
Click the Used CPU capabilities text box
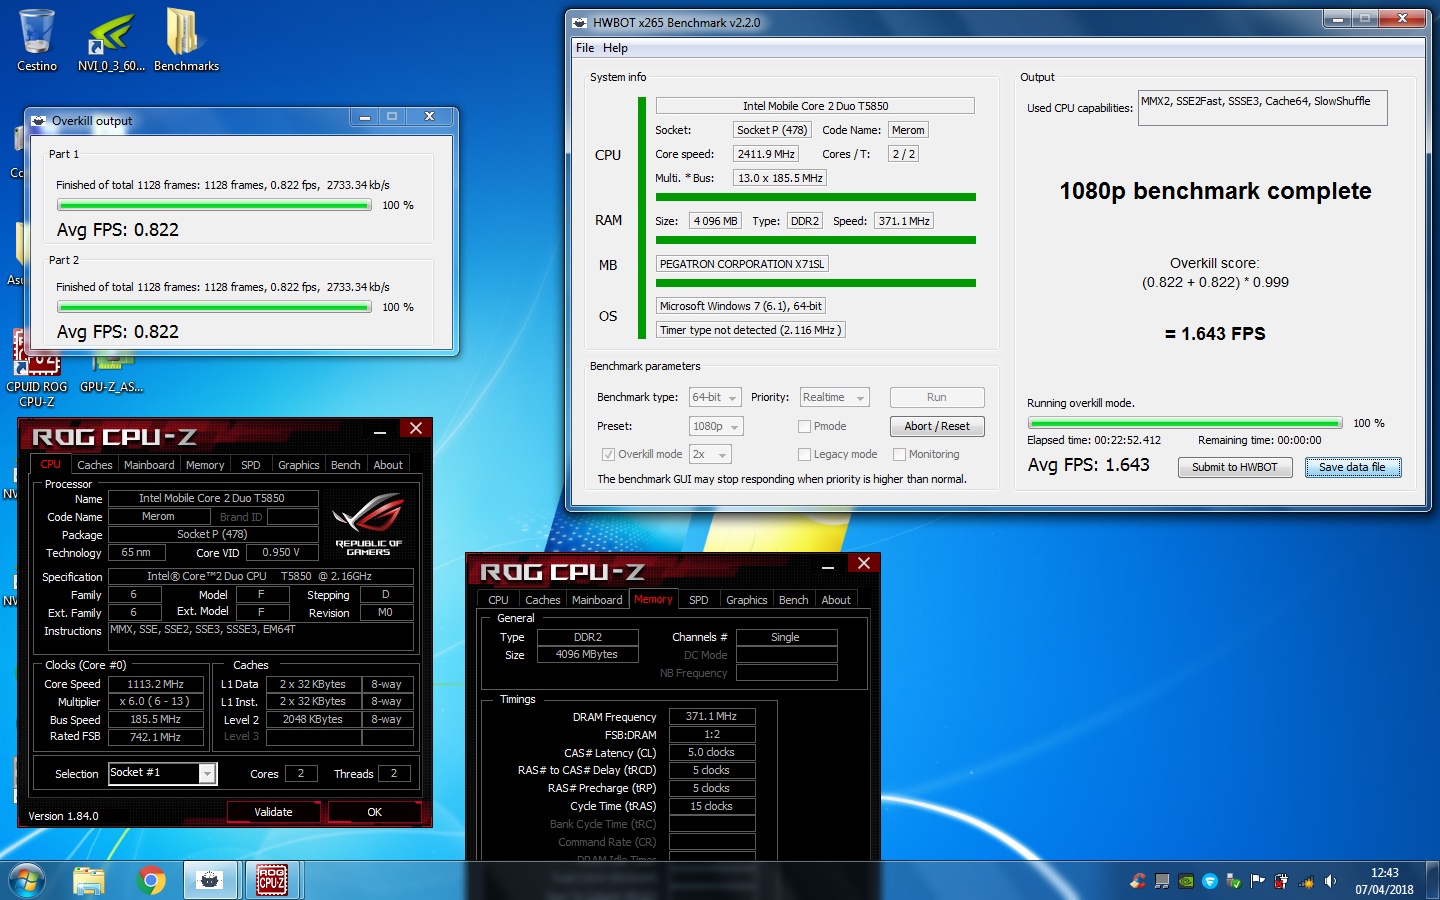(1262, 108)
